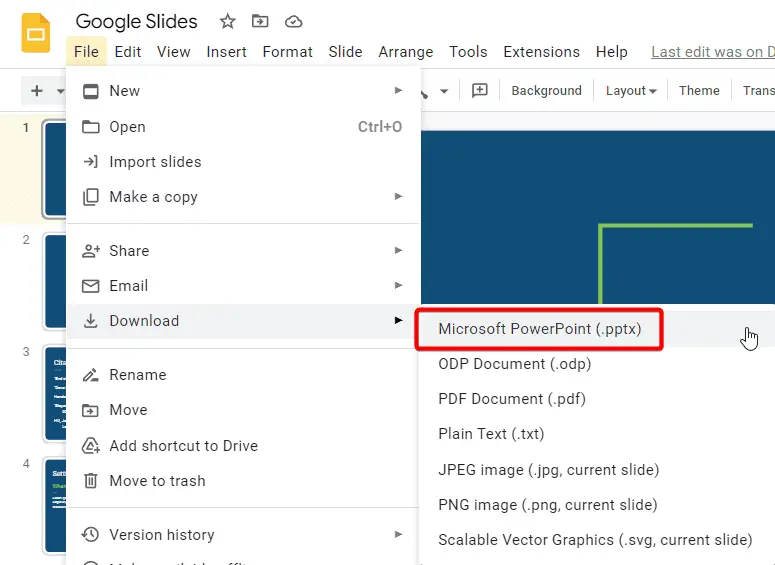
Task: Open the Insert menu
Action: 226,51
